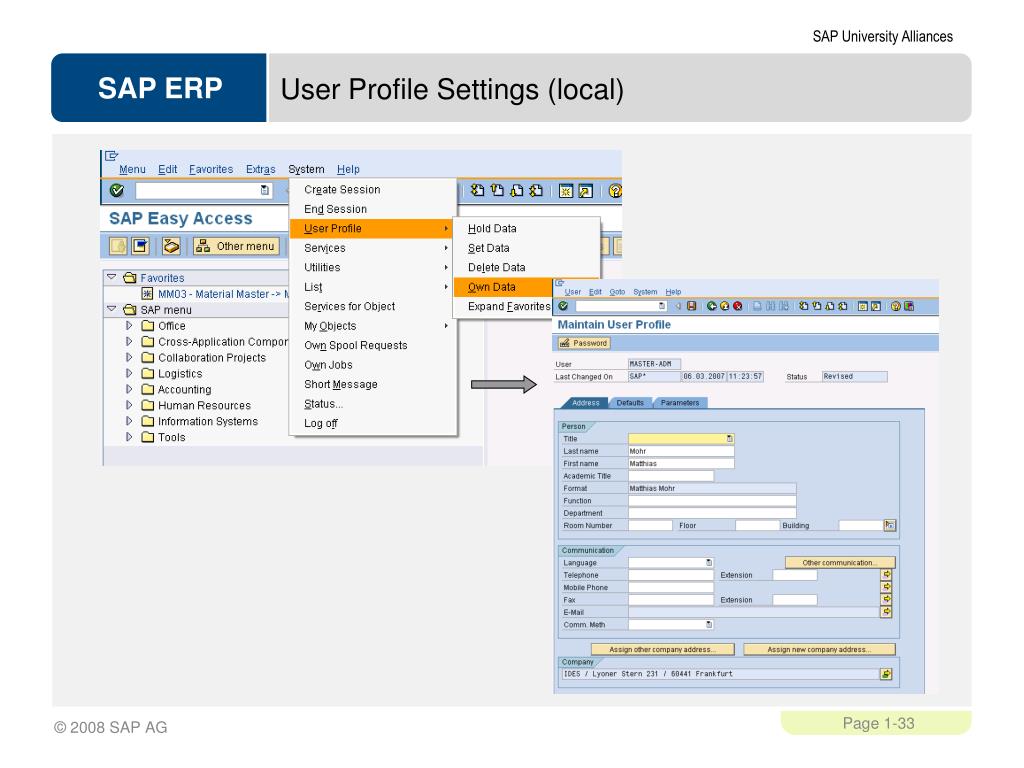The width and height of the screenshot is (1024, 768).
Task: Open the Address tab
Action: 585,403
